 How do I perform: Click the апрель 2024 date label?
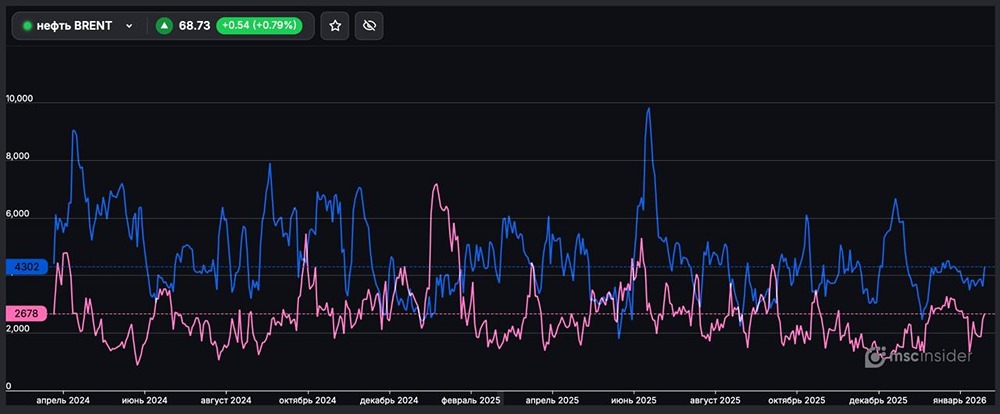[x=63, y=400]
